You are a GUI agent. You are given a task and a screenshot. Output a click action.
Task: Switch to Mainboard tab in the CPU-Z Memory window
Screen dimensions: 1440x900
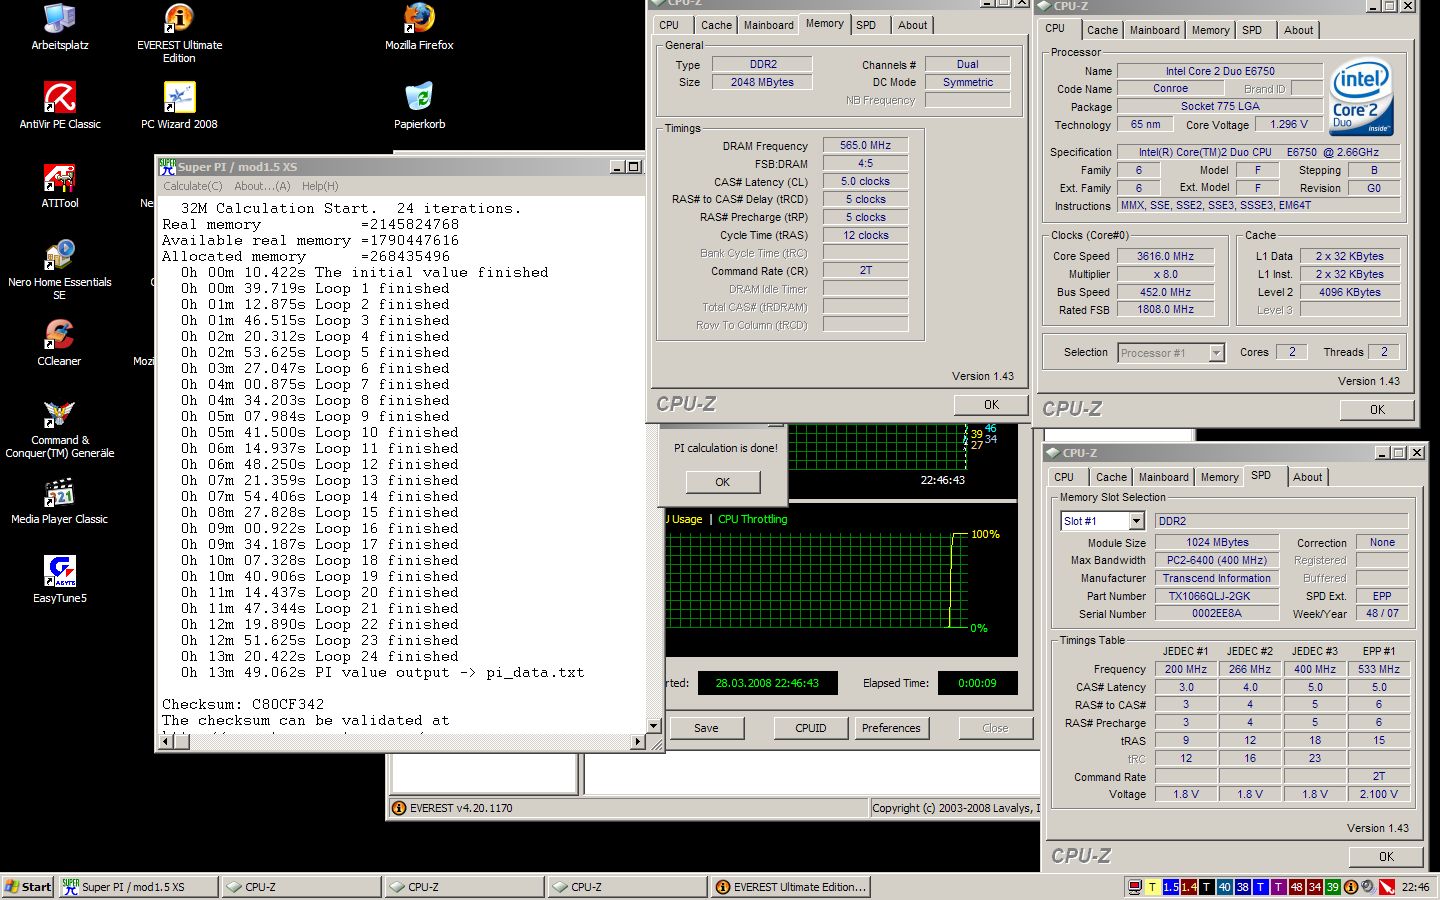768,25
